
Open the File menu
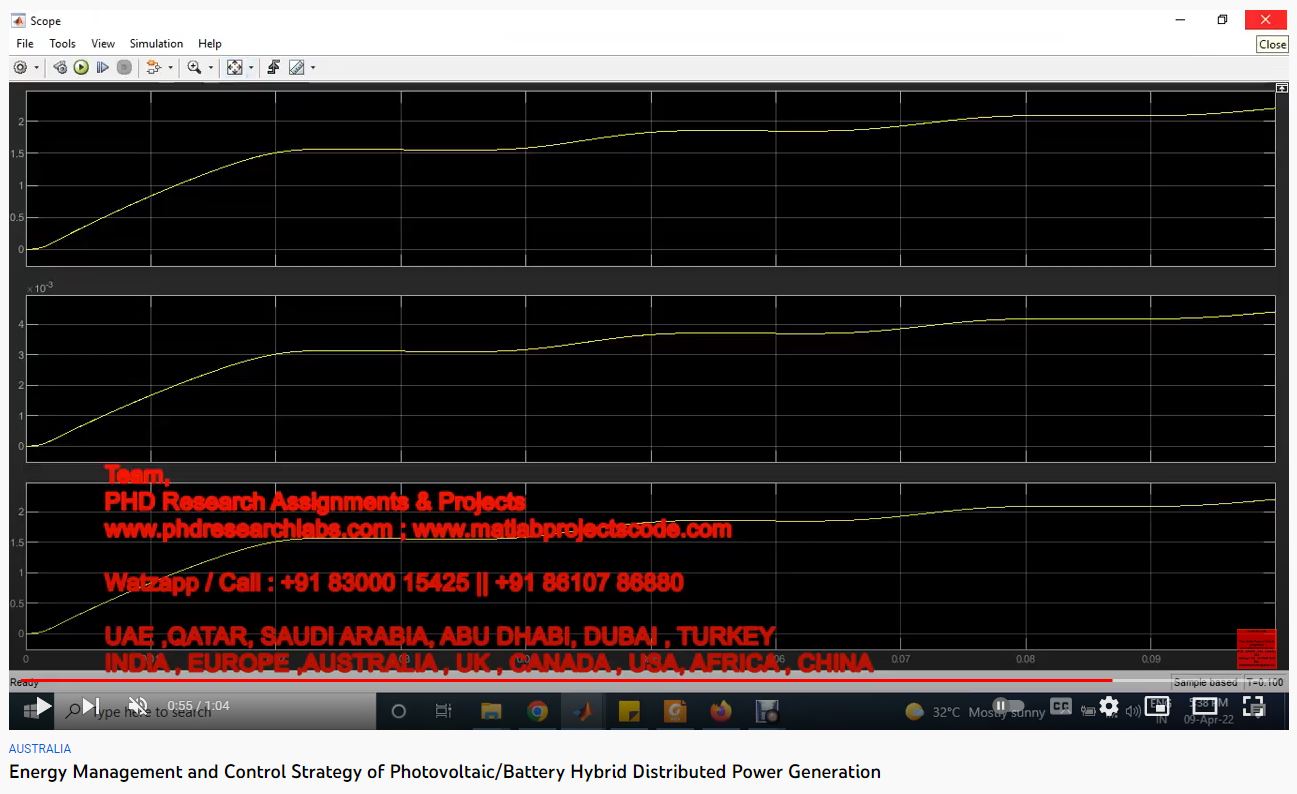(25, 44)
